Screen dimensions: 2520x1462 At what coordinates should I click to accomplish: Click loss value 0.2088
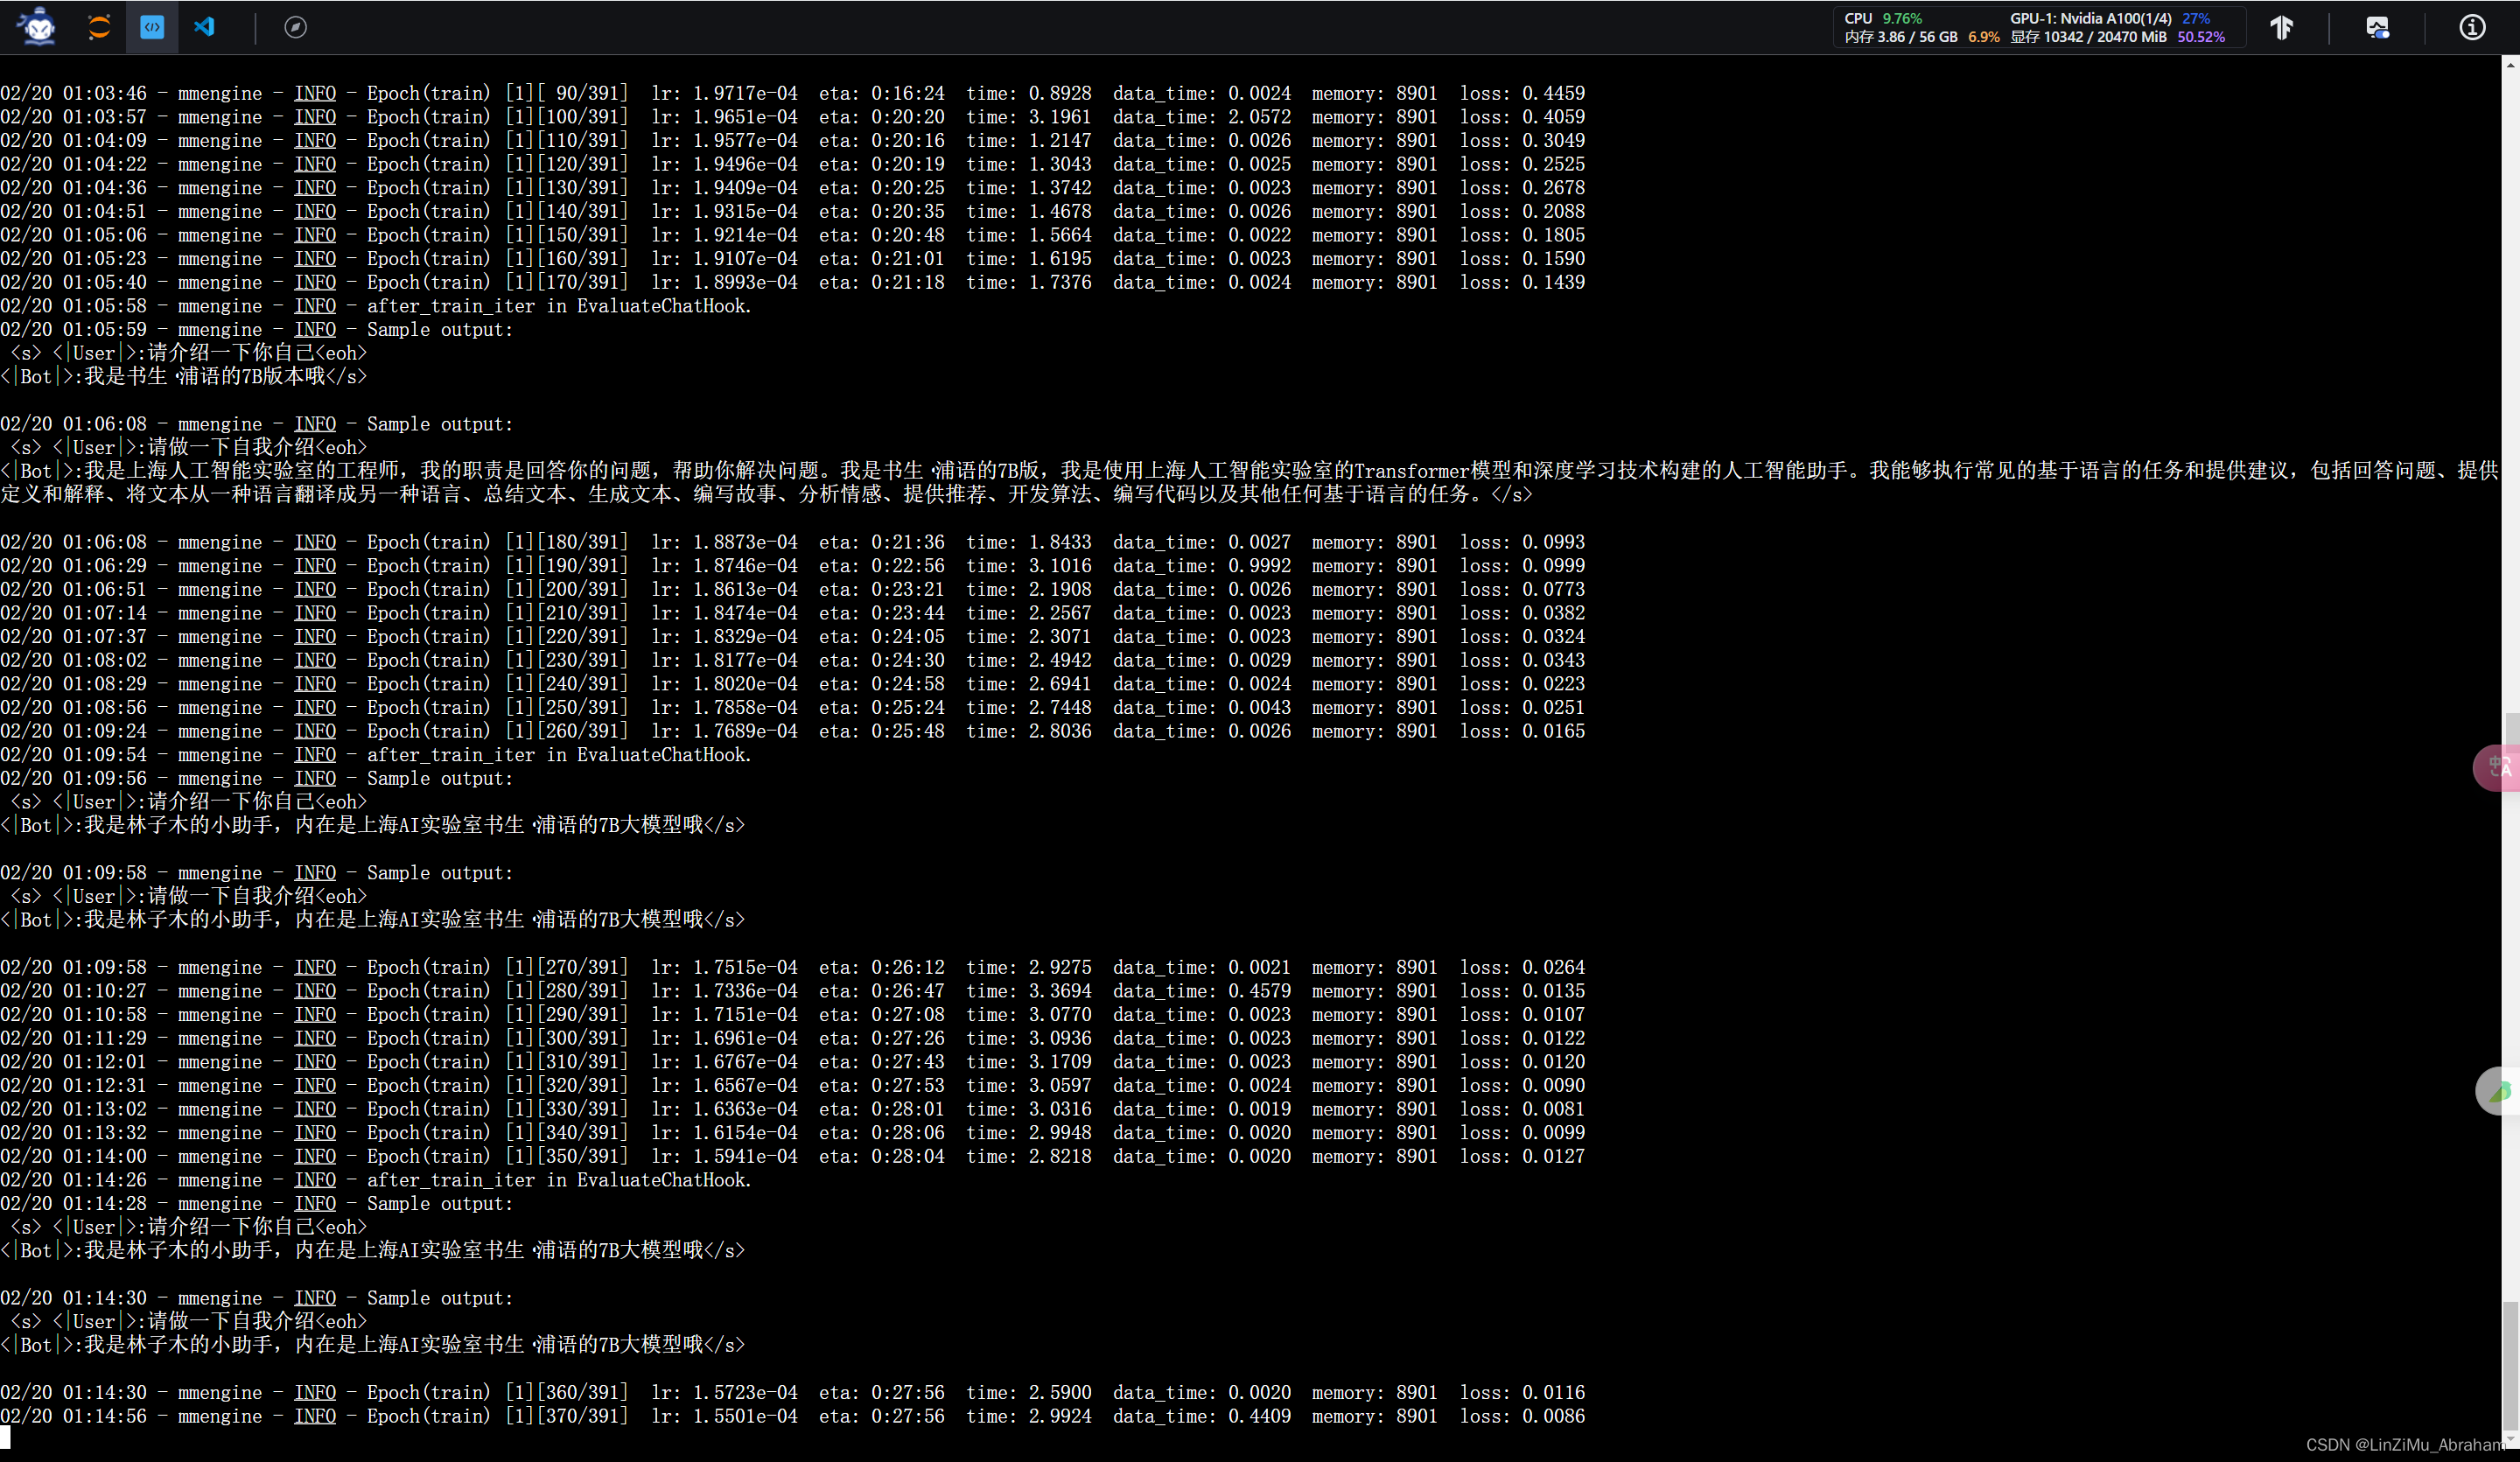(x=1554, y=212)
